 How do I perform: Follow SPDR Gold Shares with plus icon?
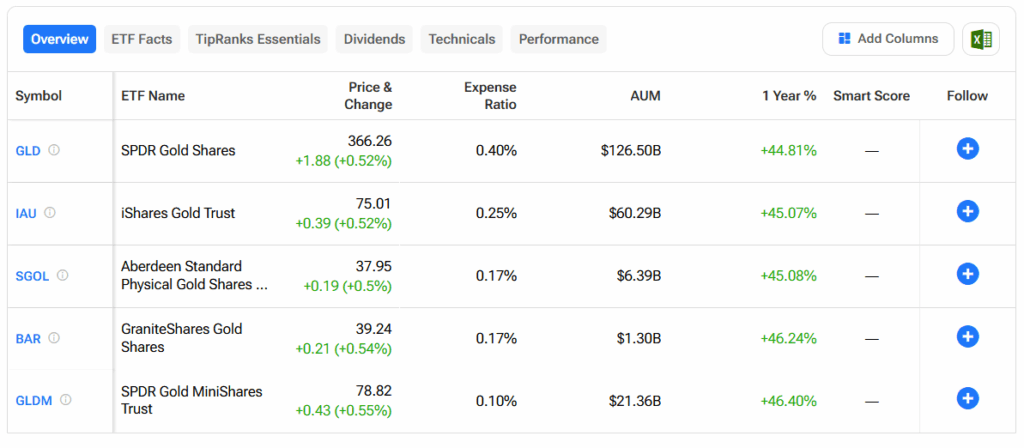coord(967,149)
